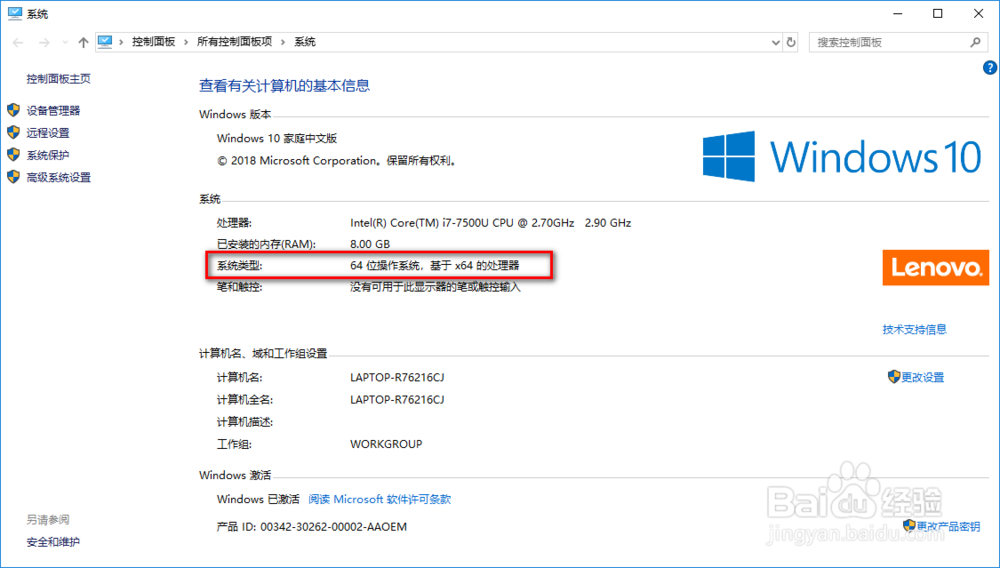Select 控制面板 breadcrumb in address bar
This screenshot has height=568, width=1000.
point(153,42)
